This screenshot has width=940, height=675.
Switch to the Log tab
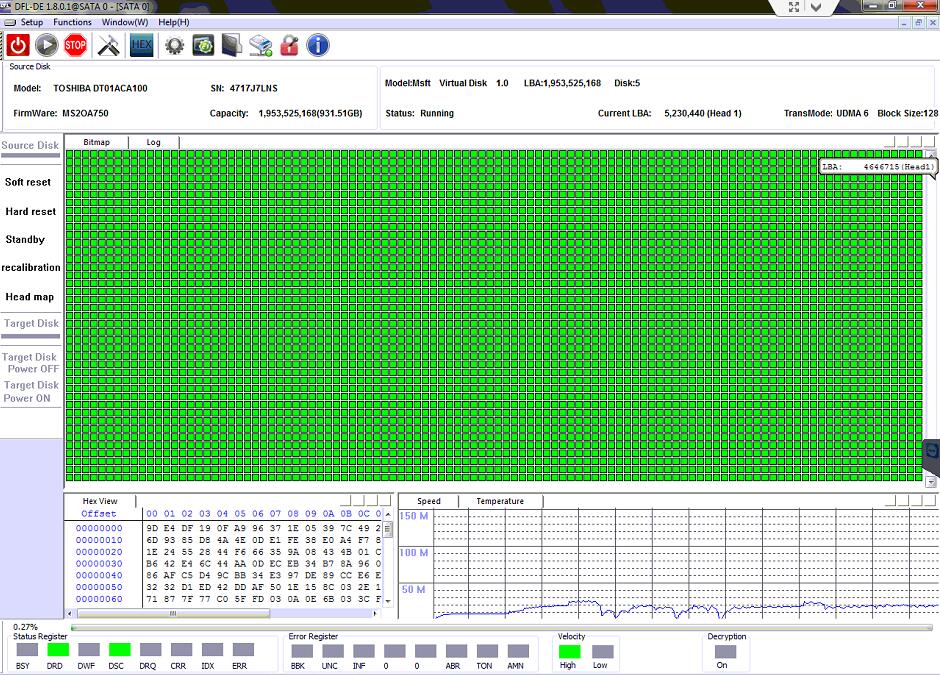tap(153, 142)
